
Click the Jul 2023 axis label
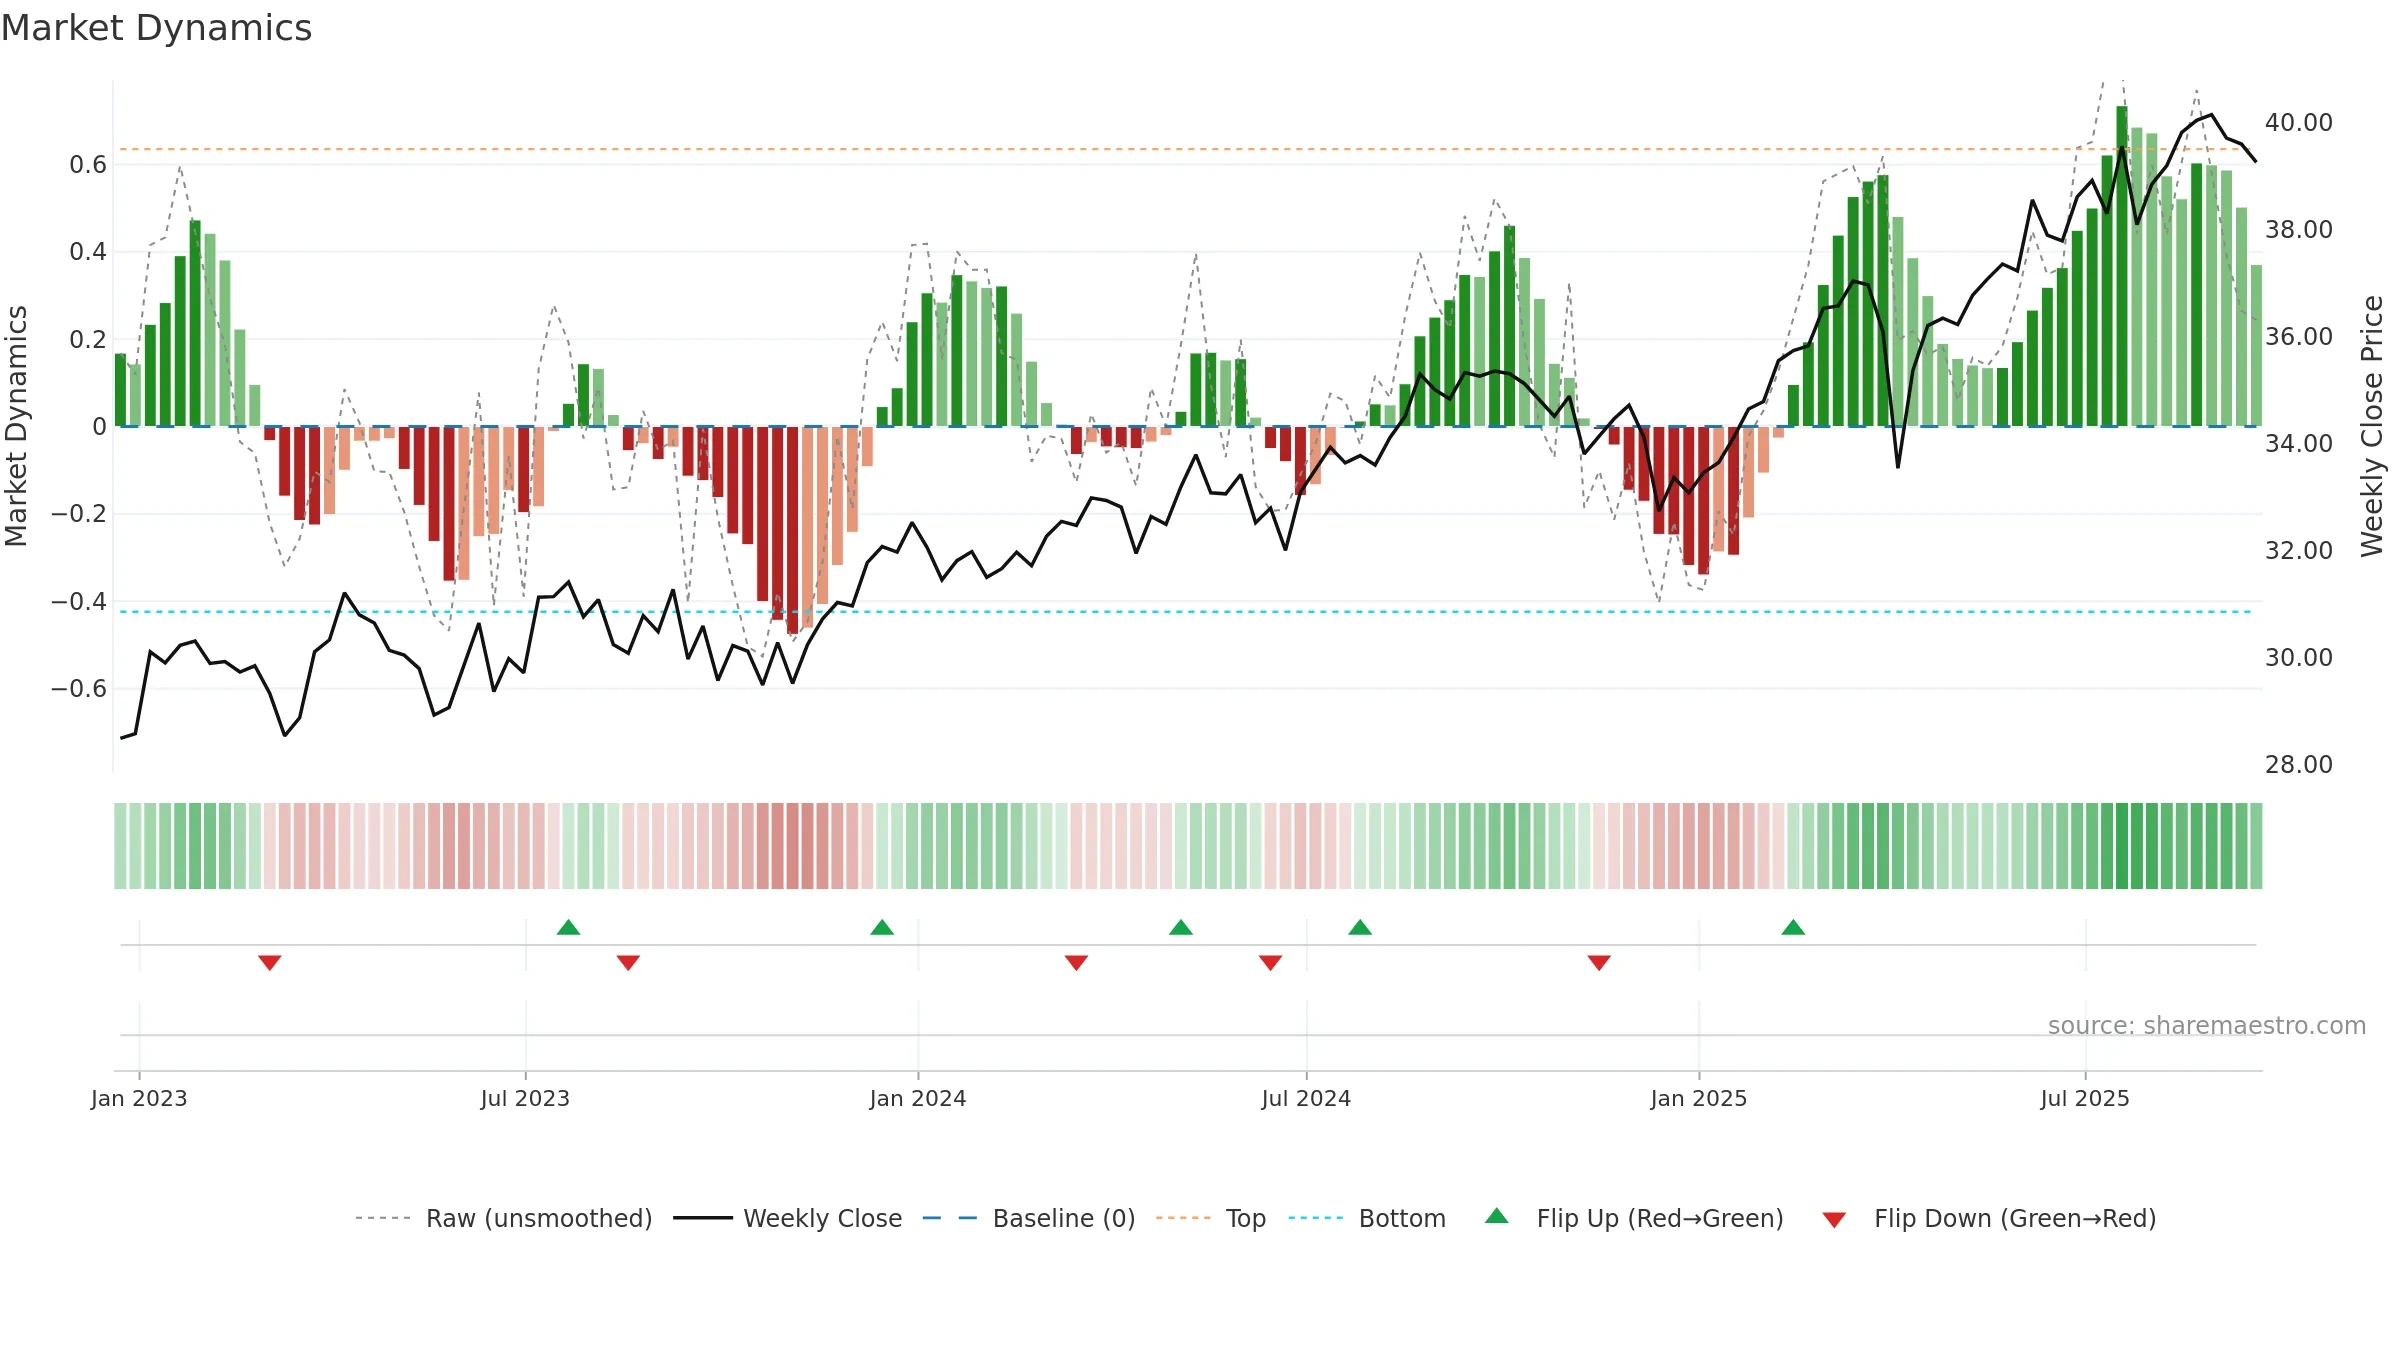[525, 1098]
